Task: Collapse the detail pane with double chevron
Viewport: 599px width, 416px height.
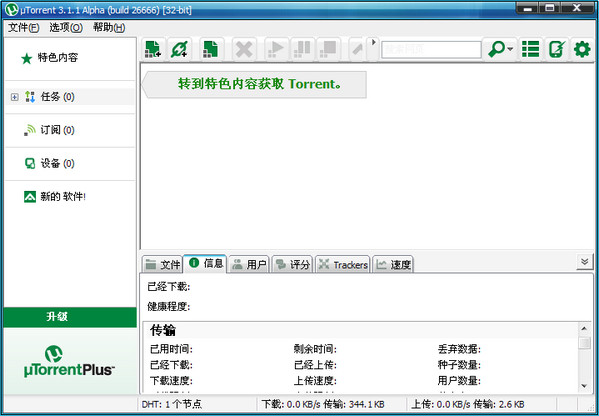Action: click(x=584, y=262)
